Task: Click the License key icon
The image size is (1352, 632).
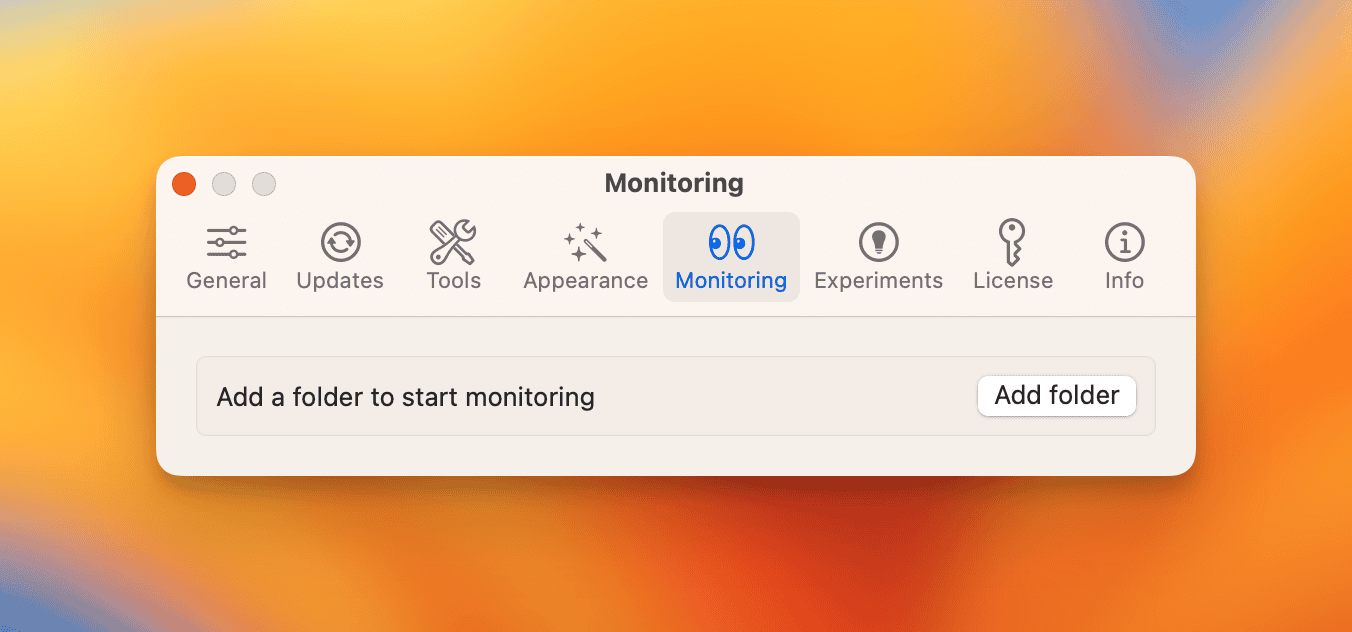Action: 1012,242
